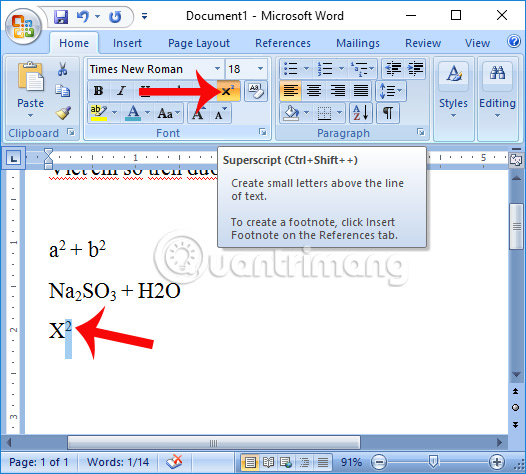The width and height of the screenshot is (526, 474).
Task: Open Font dialog launcher
Action: point(262,132)
